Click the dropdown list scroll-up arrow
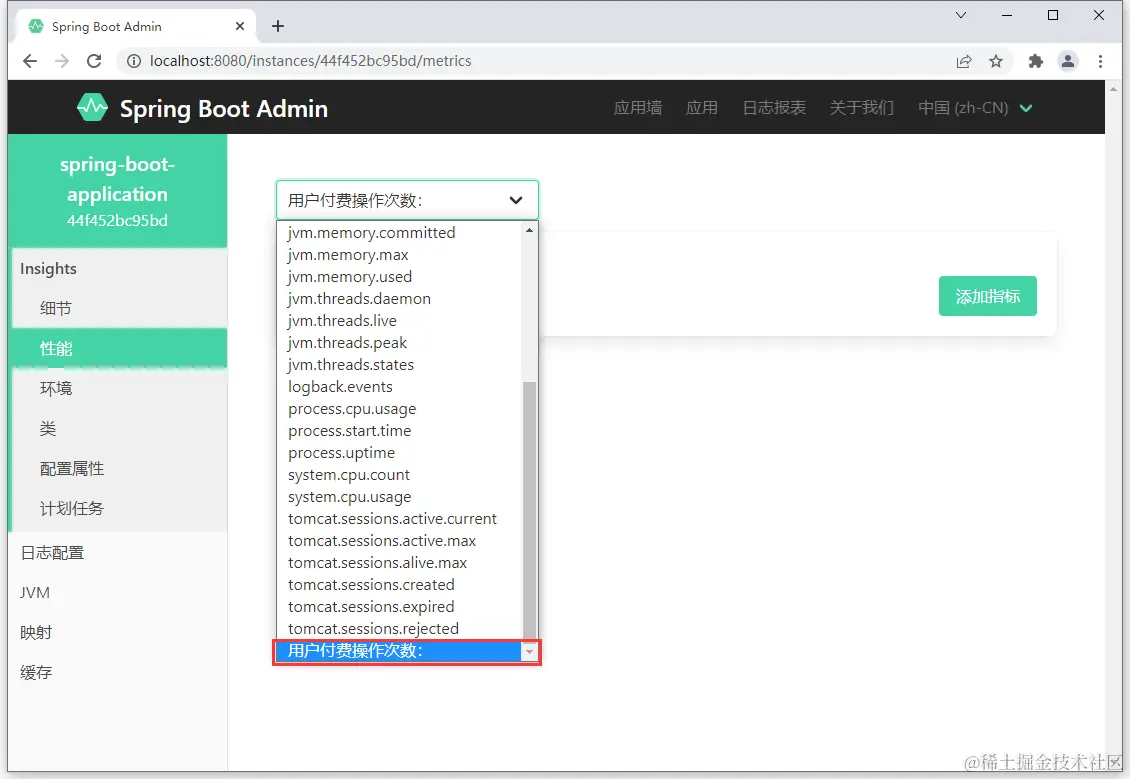Screen dimensions: 1130x779 [x=530, y=231]
